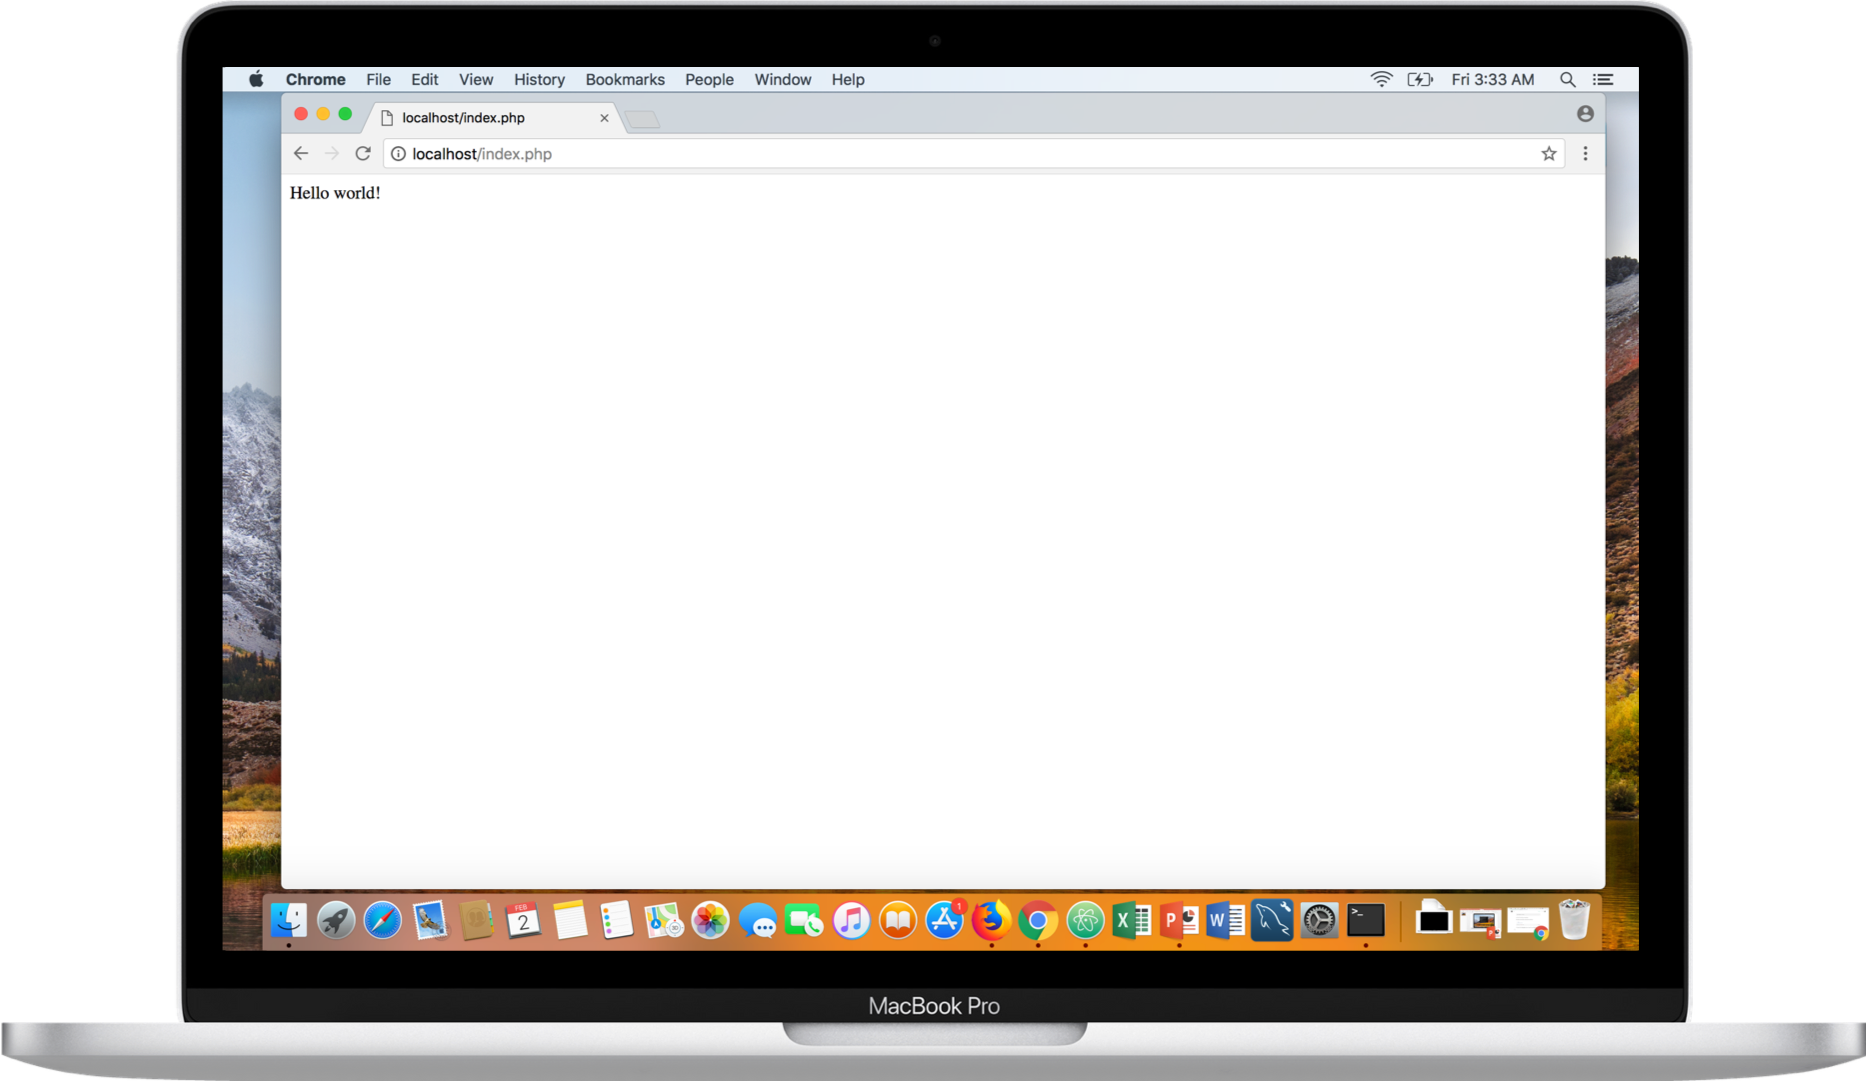Launch MySQL Workbench from the dock
The height and width of the screenshot is (1081, 1866).
pos(1270,919)
